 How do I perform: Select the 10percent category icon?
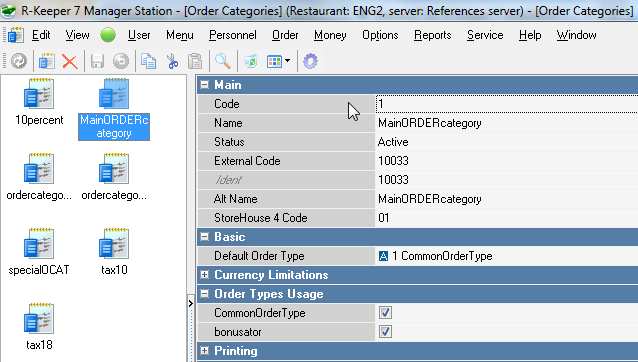click(39, 102)
